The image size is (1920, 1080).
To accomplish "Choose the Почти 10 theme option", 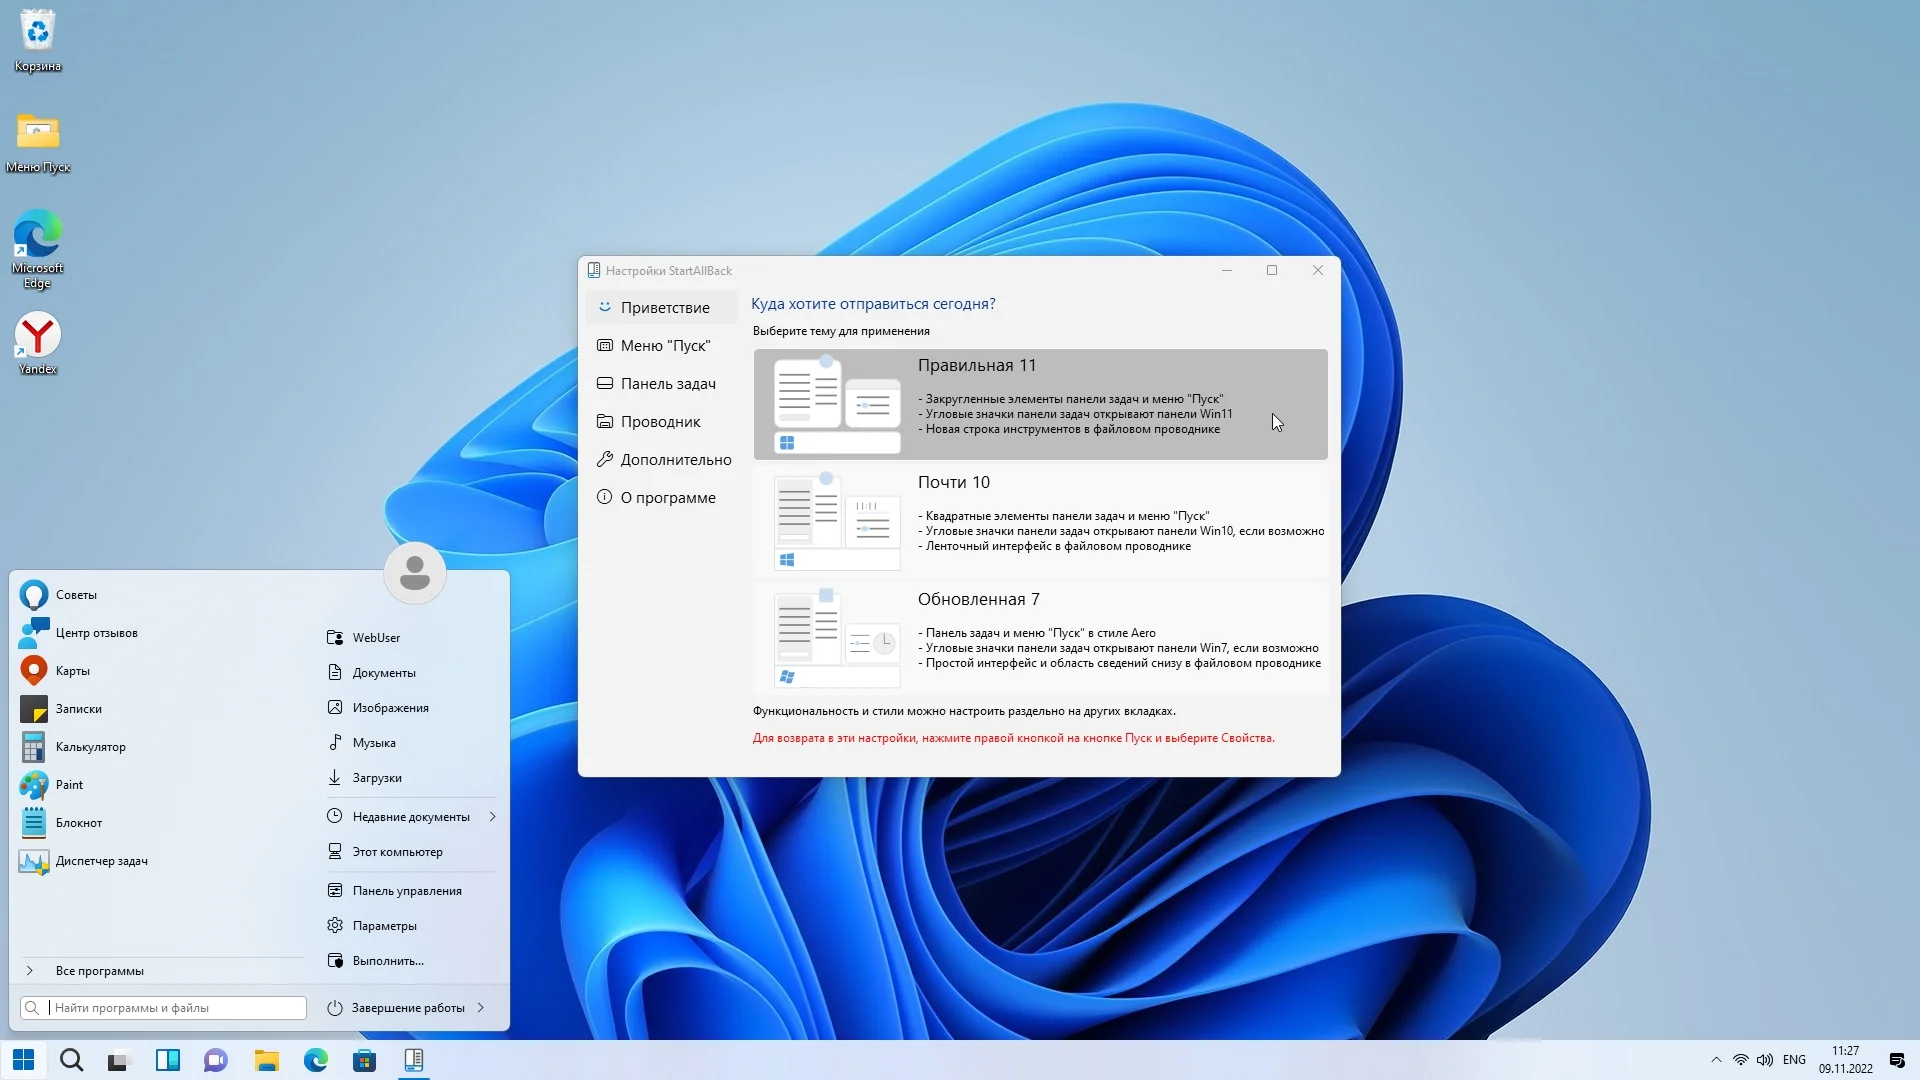I will tap(1040, 521).
